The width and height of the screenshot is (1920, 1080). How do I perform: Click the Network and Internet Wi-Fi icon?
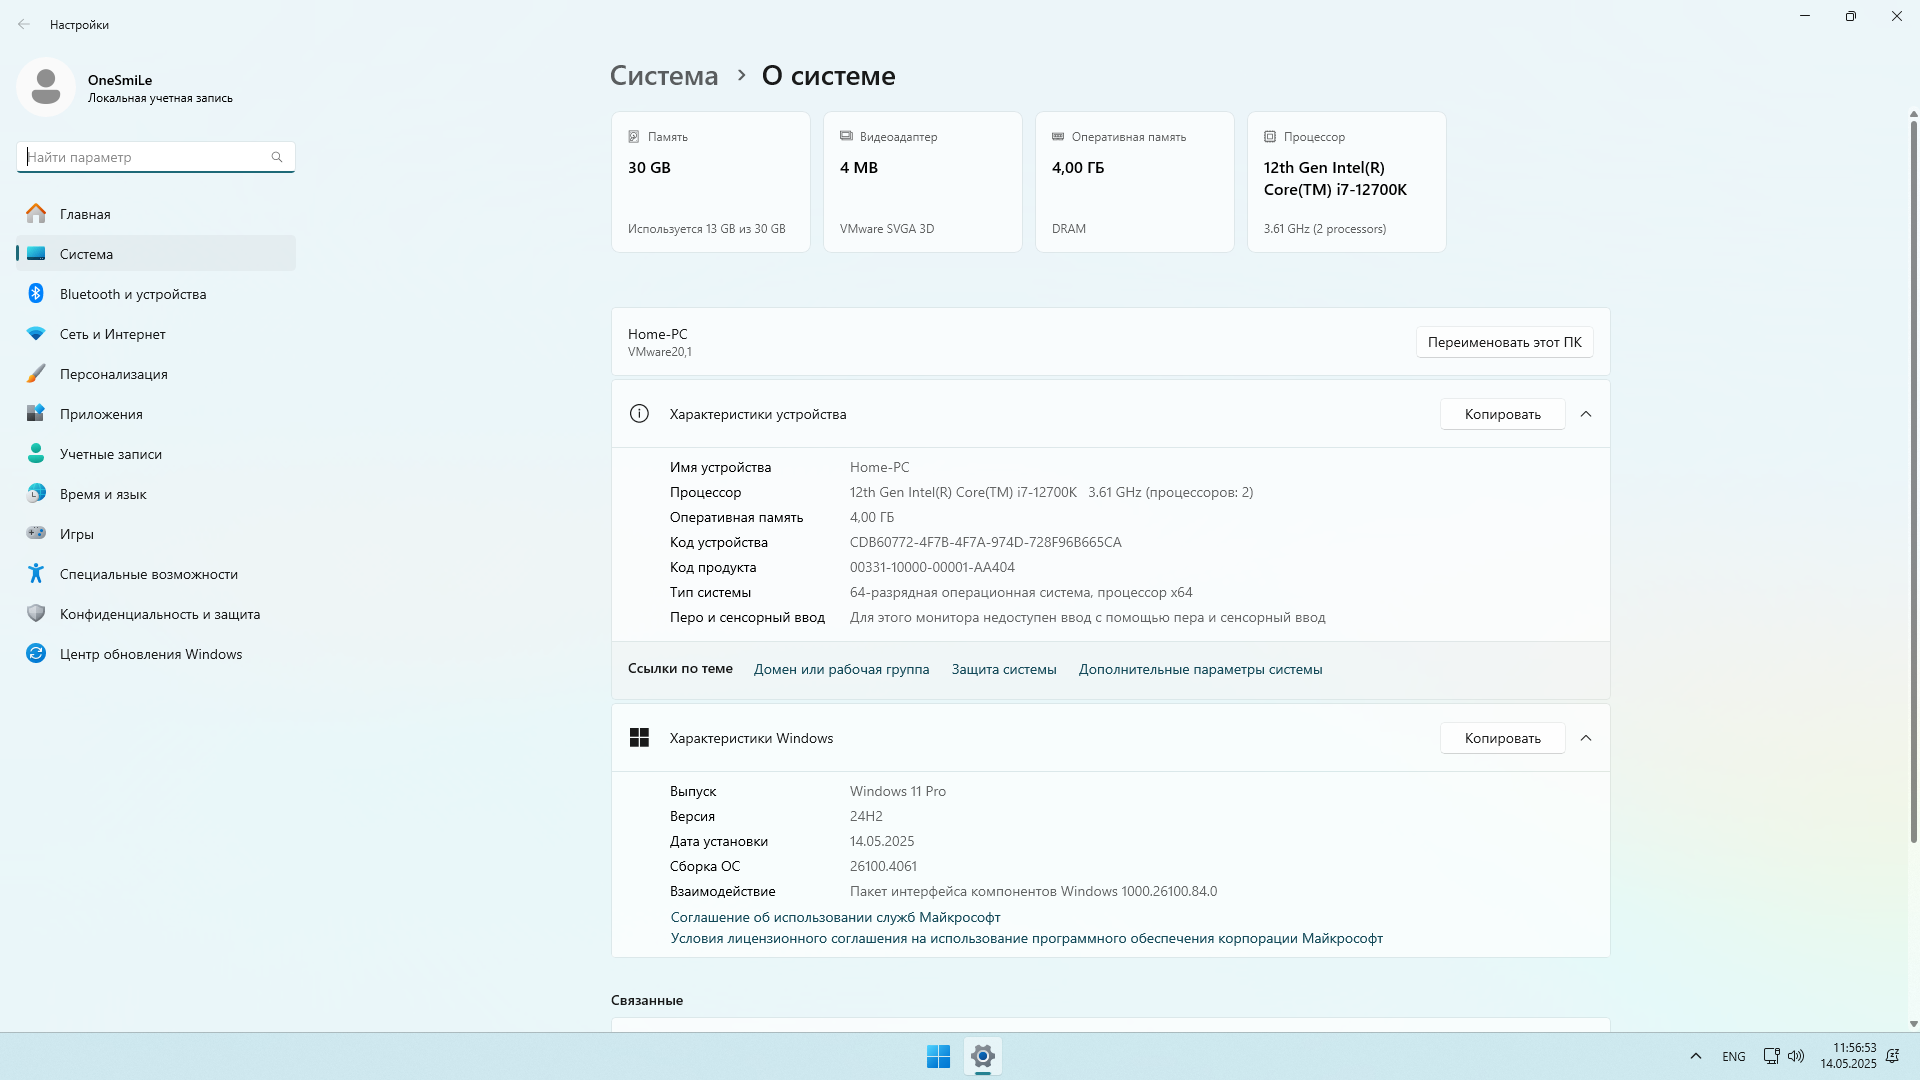pos(36,334)
